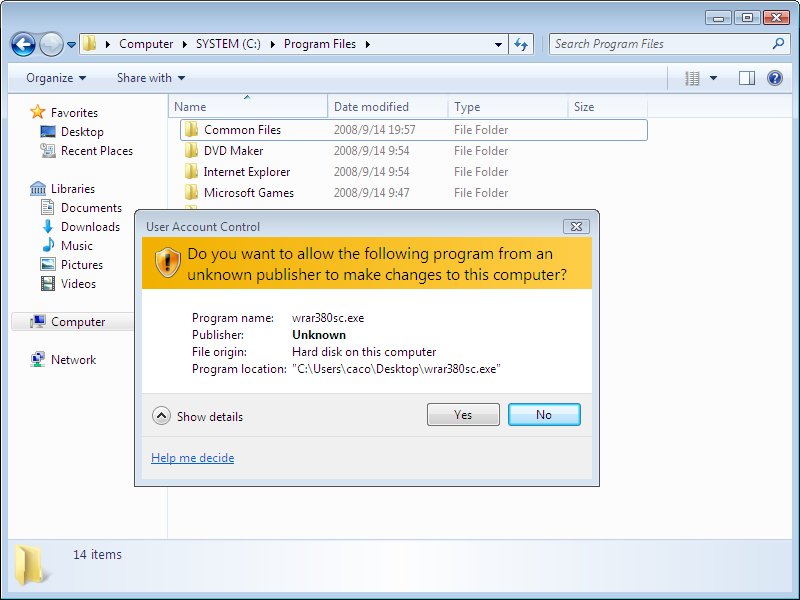Close the User Account Control dialog
The width and height of the screenshot is (800, 600).
click(x=576, y=227)
